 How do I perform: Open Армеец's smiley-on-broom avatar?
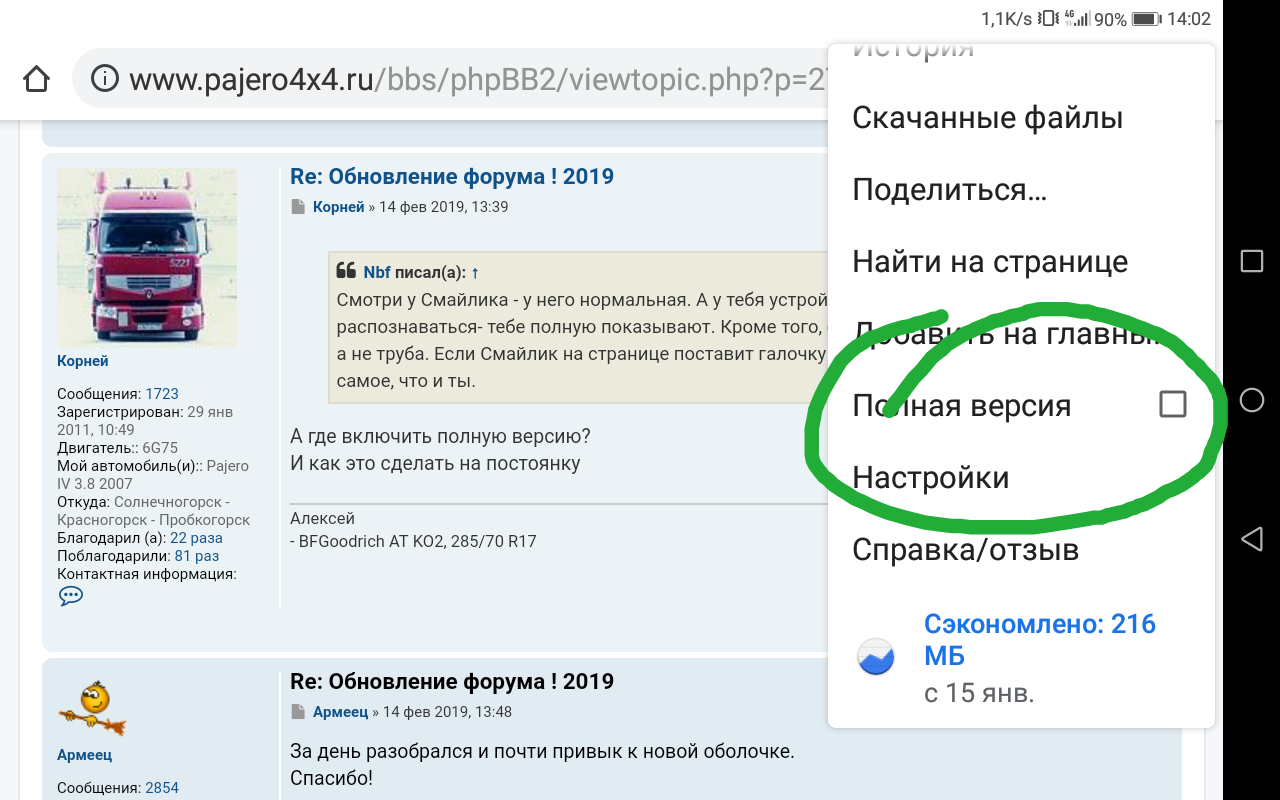(x=91, y=709)
